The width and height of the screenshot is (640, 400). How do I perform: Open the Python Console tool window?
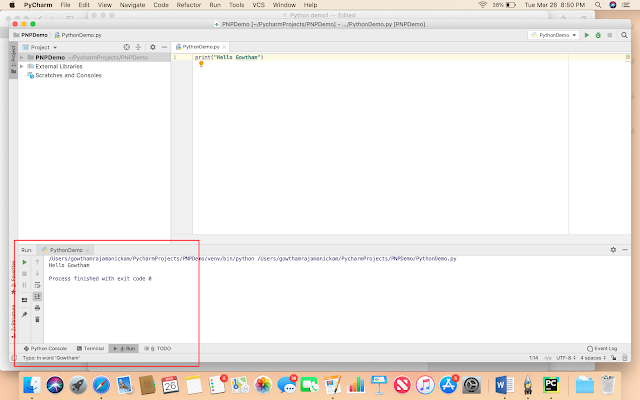pyautogui.click(x=45, y=349)
